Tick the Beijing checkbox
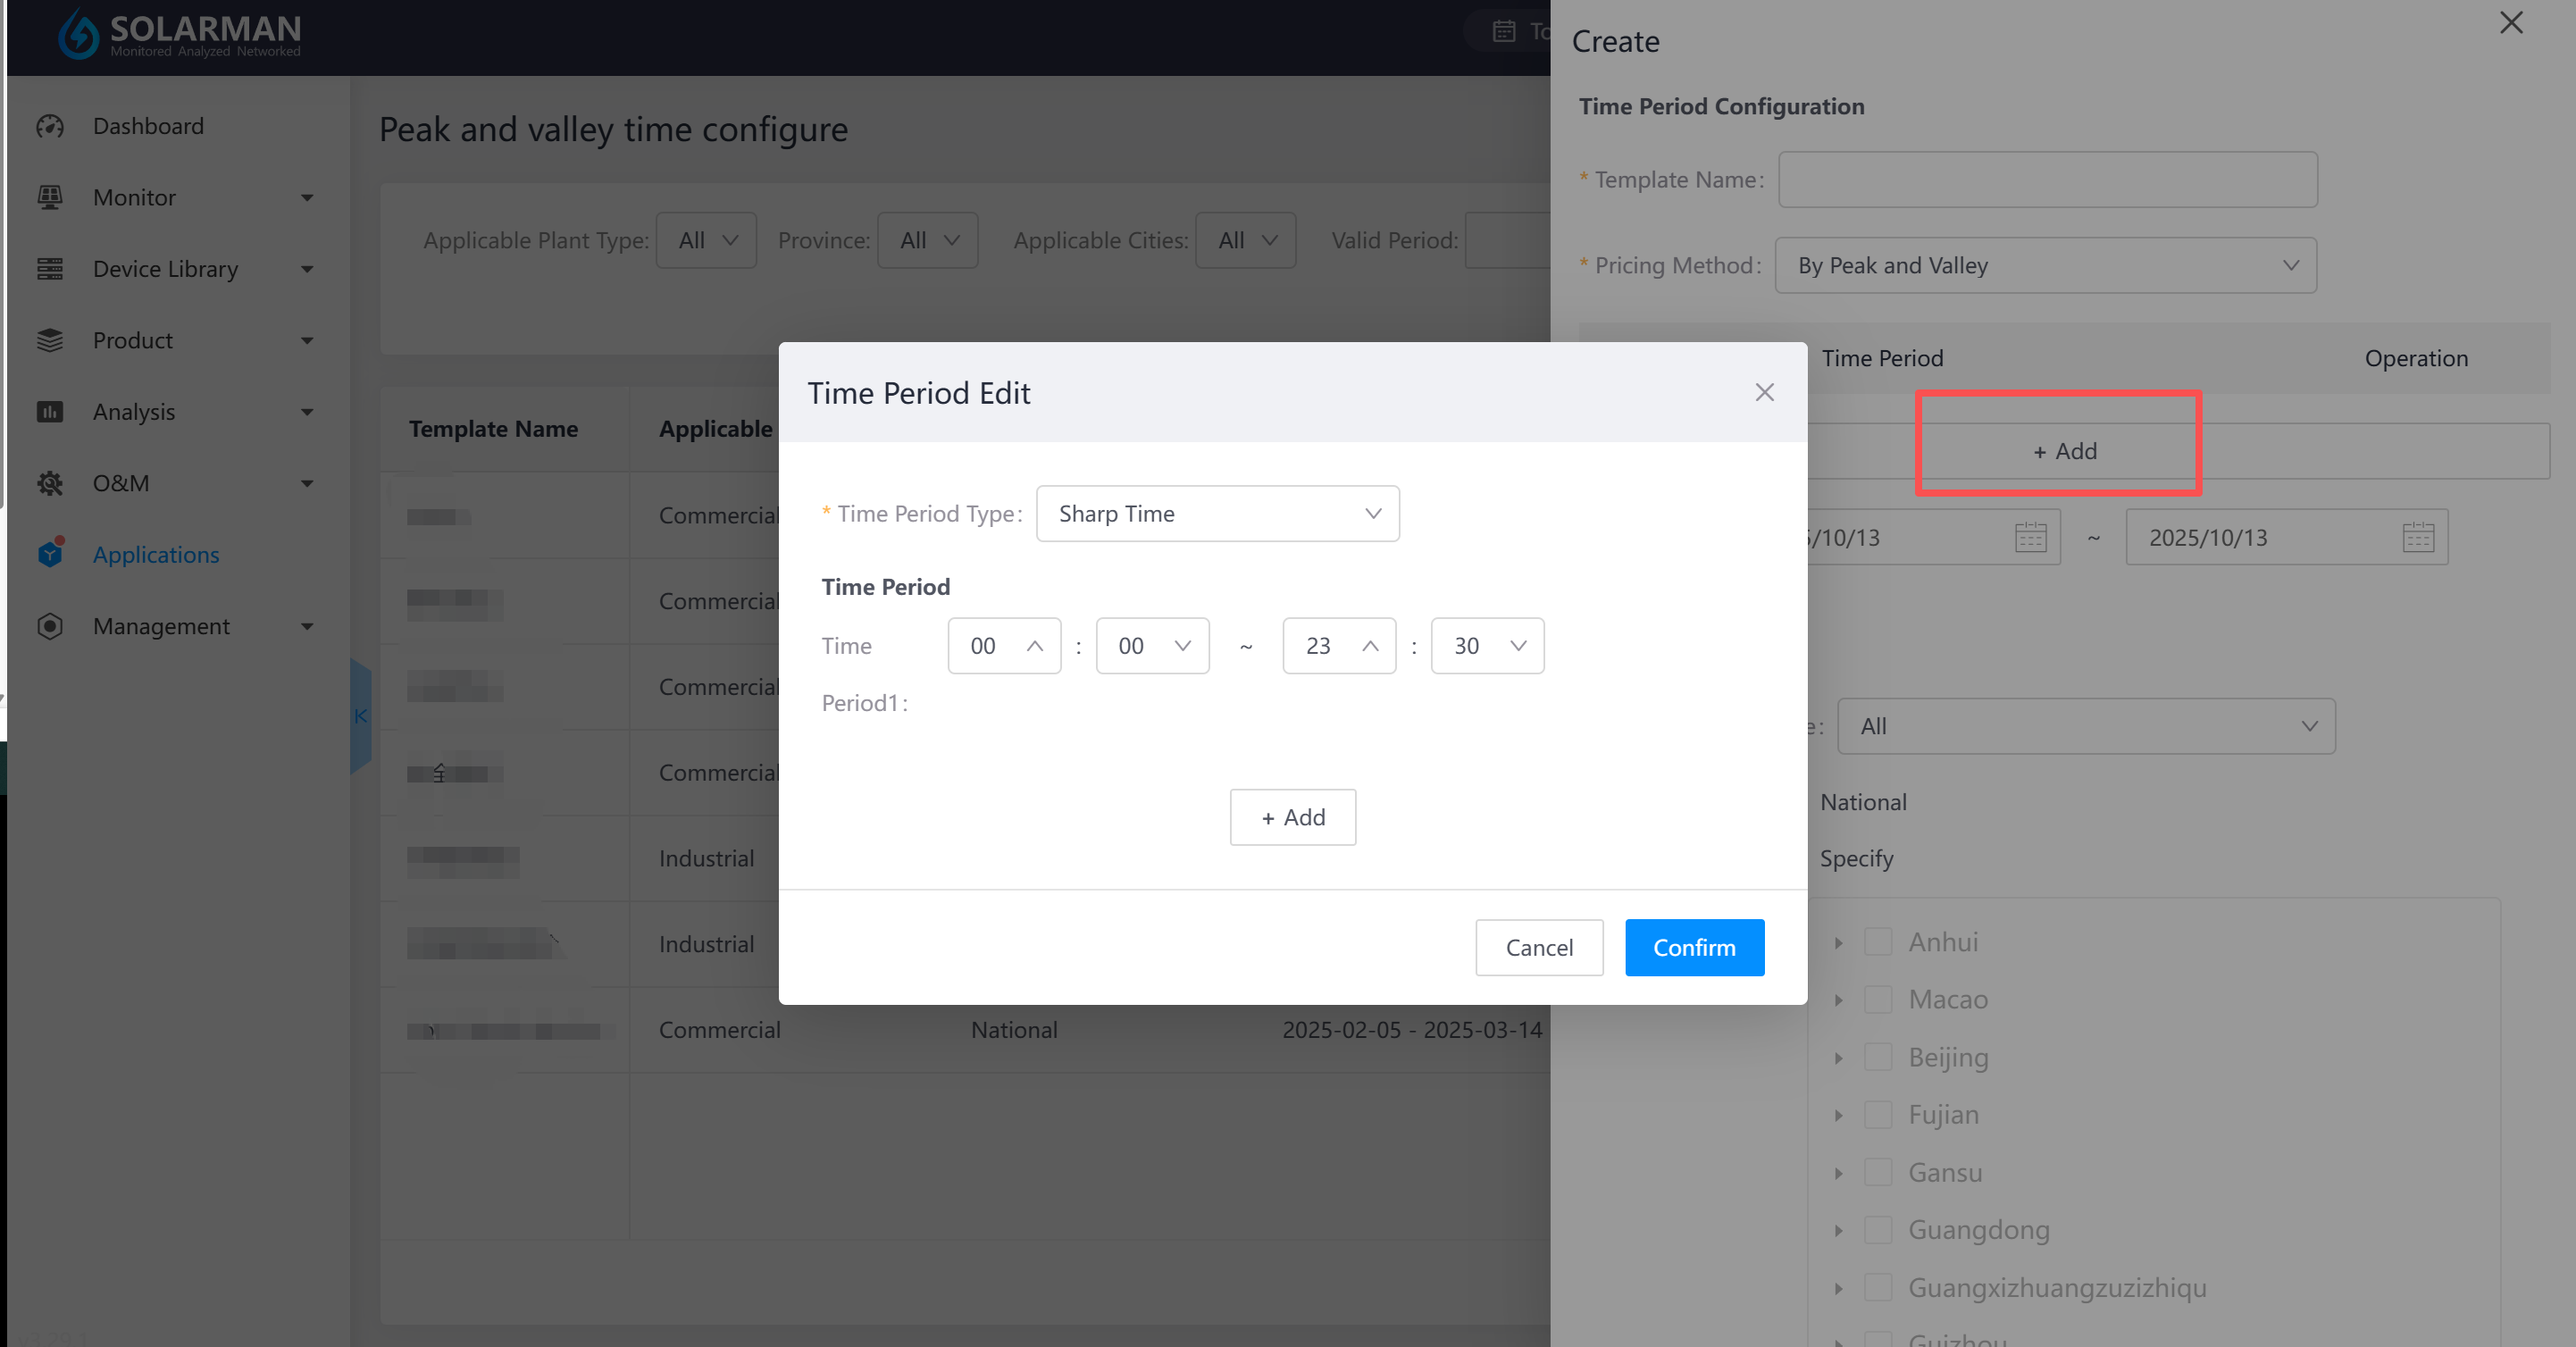The height and width of the screenshot is (1347, 2576). click(x=1878, y=1057)
